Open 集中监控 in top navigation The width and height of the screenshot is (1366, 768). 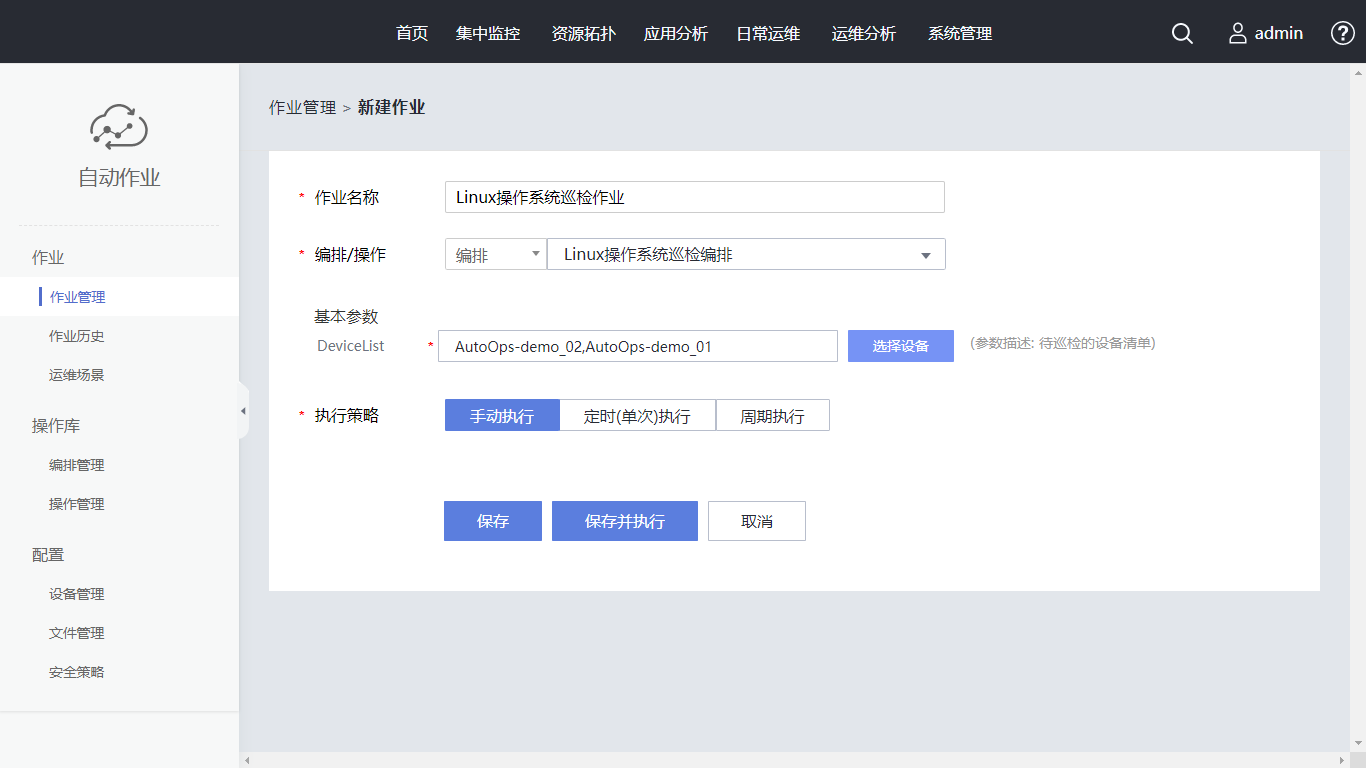click(488, 33)
